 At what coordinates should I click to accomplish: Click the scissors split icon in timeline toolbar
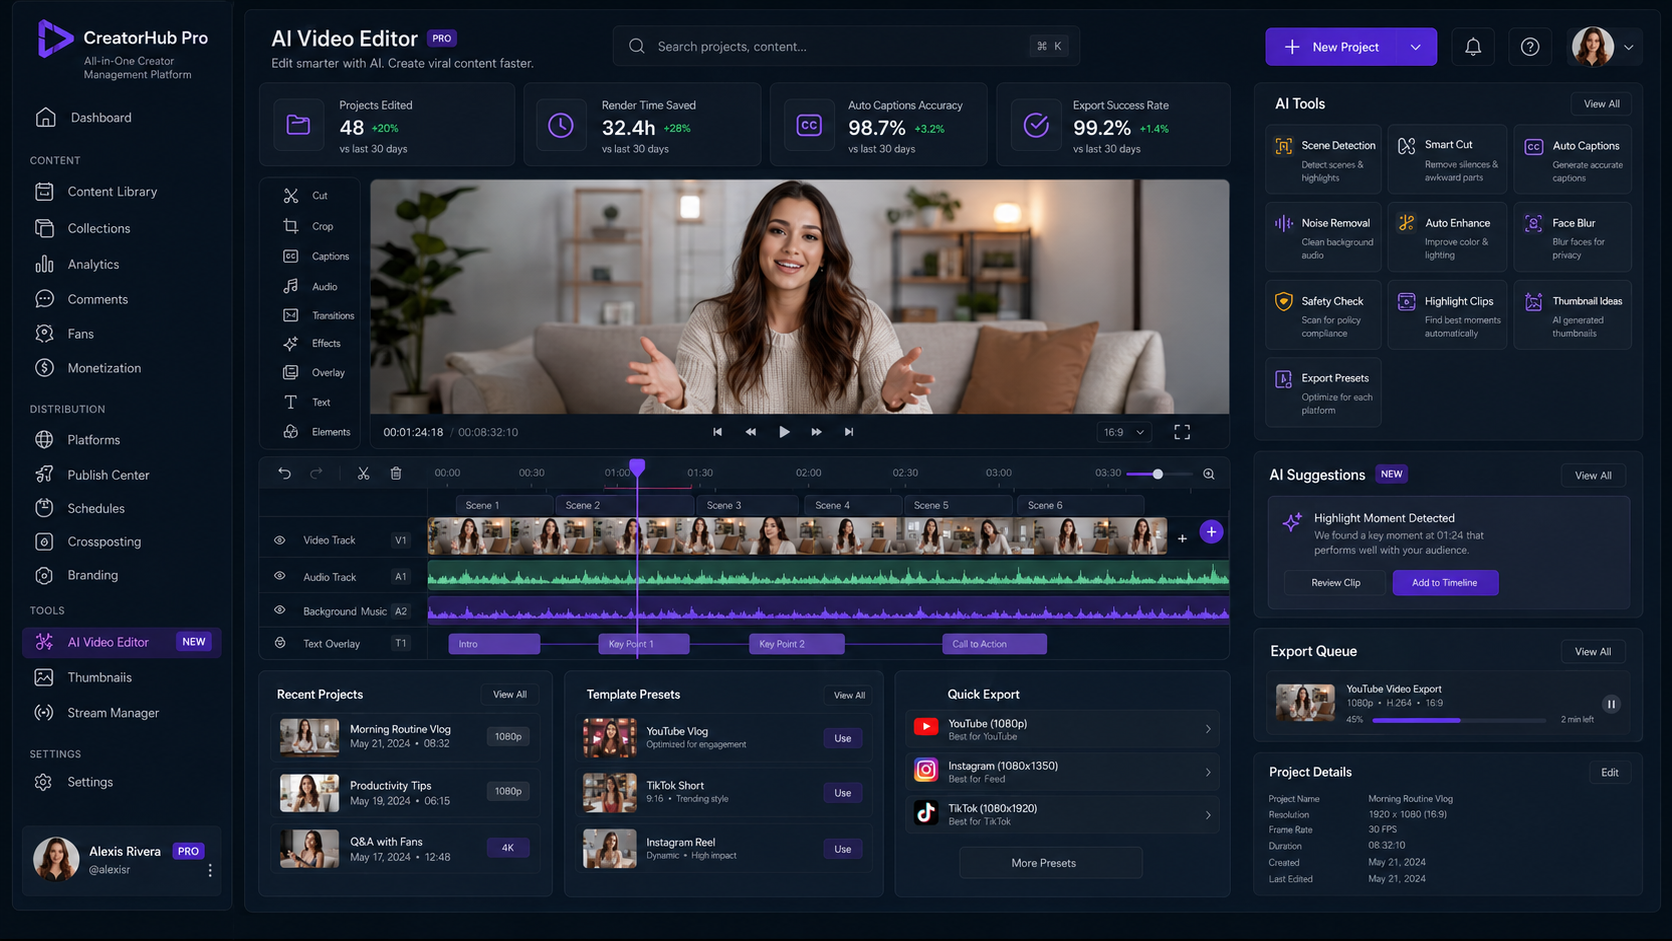click(x=363, y=473)
